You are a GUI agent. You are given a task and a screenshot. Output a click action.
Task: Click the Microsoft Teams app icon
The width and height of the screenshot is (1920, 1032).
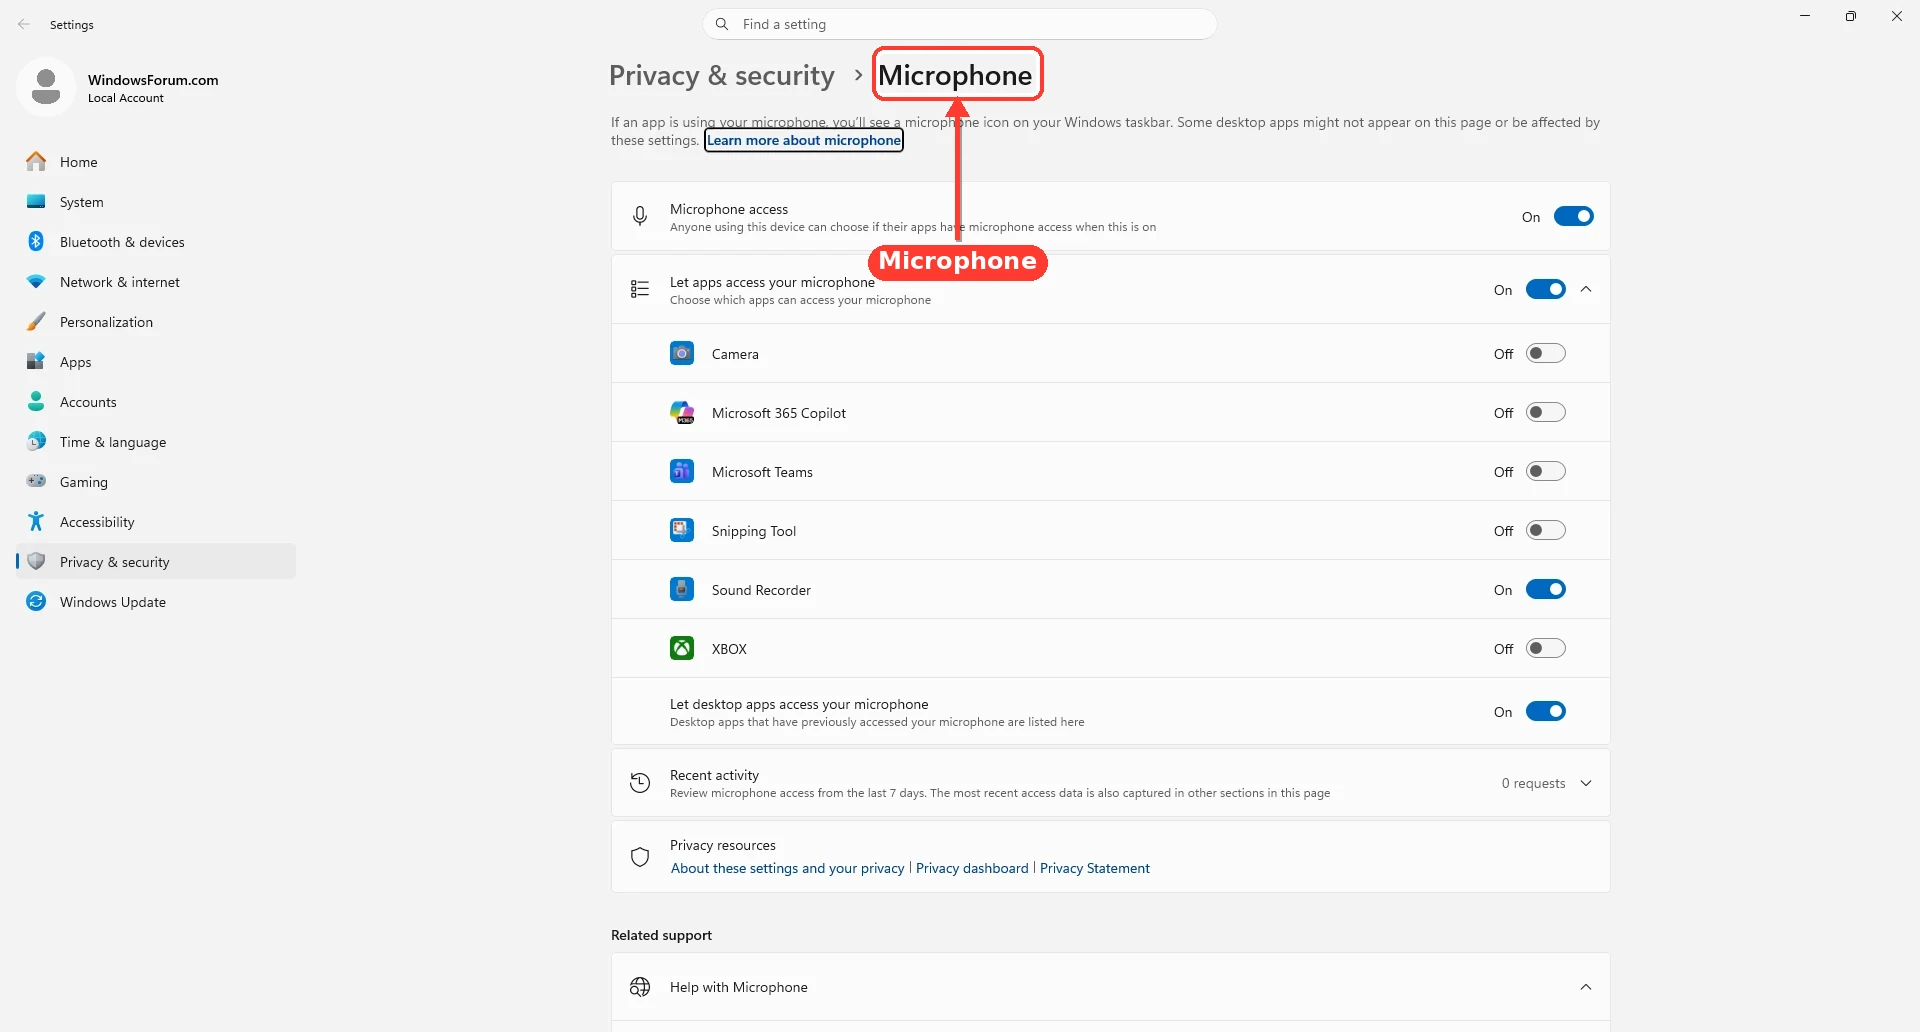pyautogui.click(x=682, y=471)
